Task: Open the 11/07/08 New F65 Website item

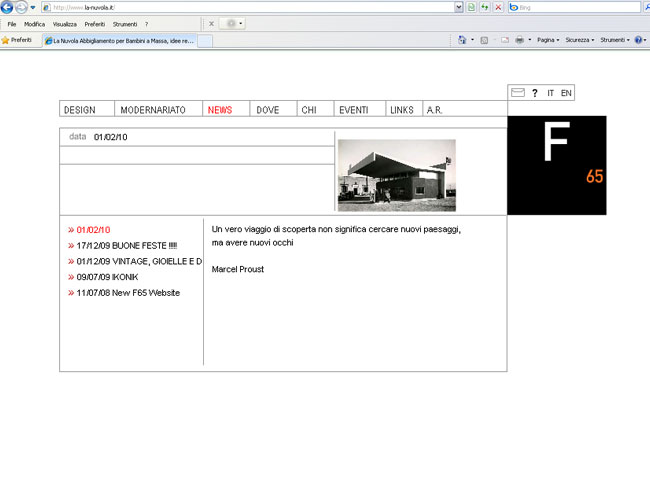Action: 124,293
